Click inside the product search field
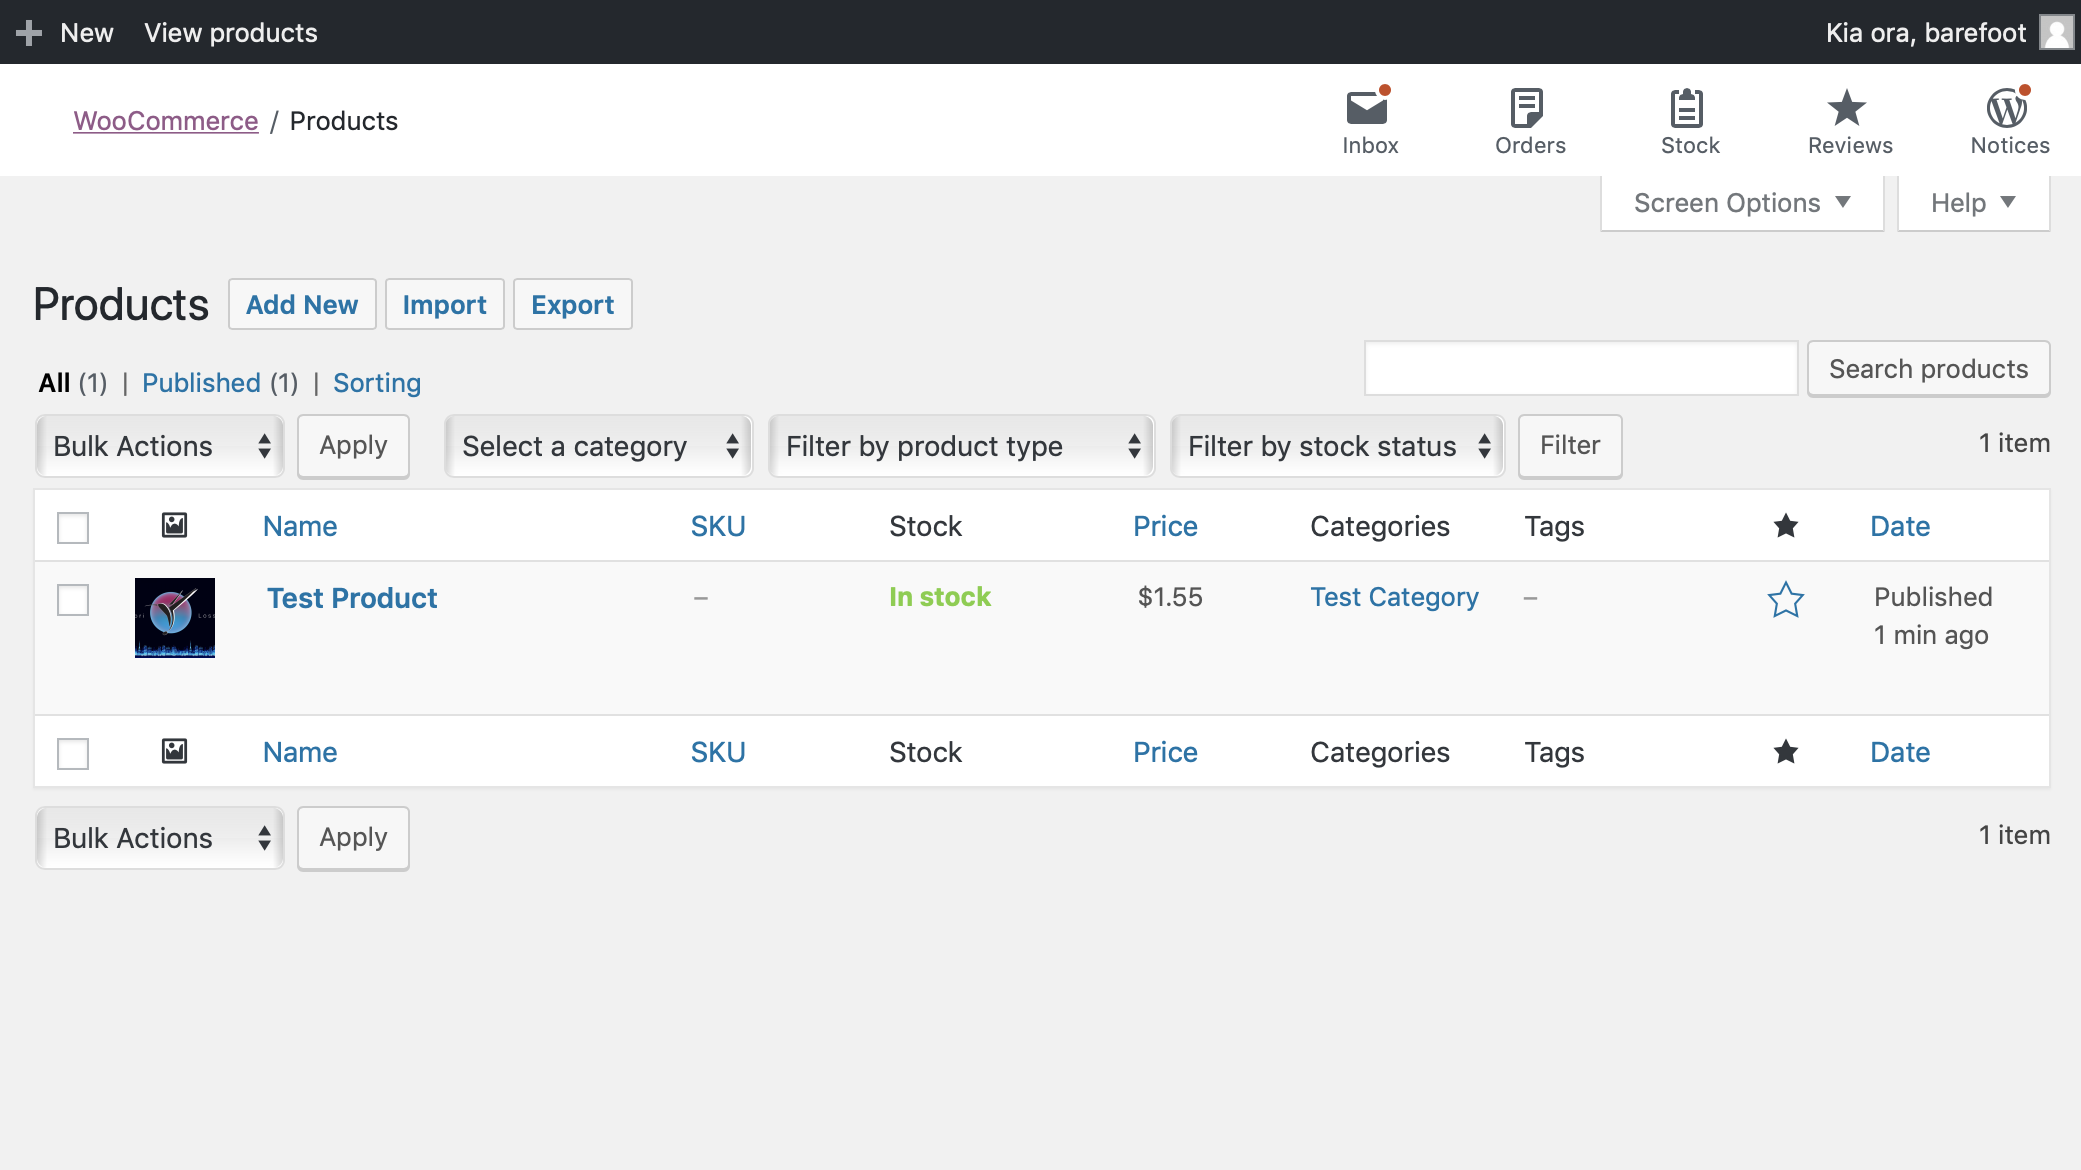The height and width of the screenshot is (1170, 2081). point(1578,368)
